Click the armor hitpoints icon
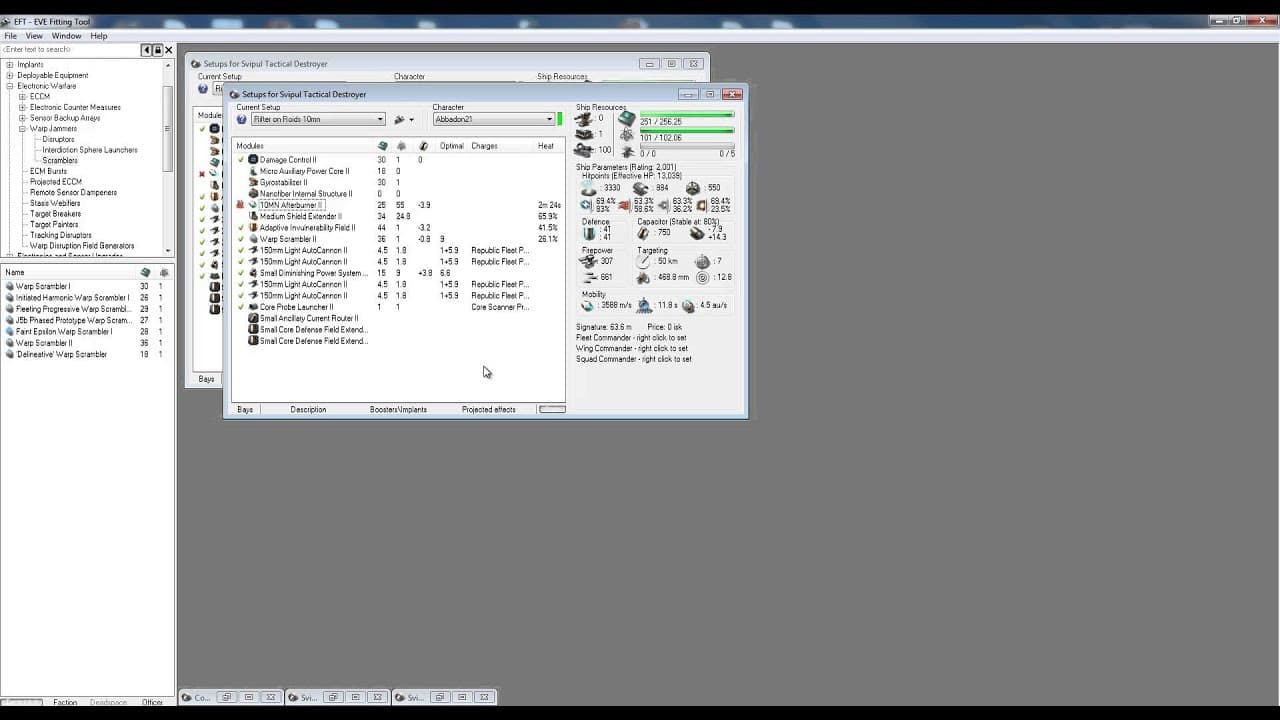This screenshot has width=1280, height=720. click(641, 188)
